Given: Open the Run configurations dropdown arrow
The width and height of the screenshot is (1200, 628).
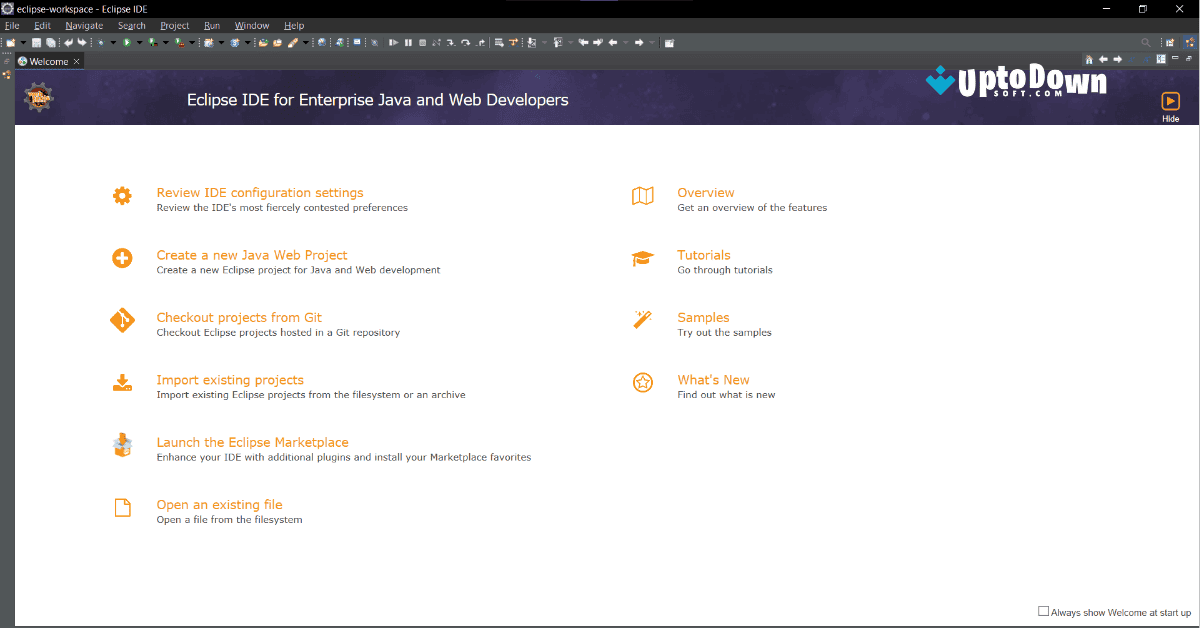Looking at the screenshot, I should 139,42.
